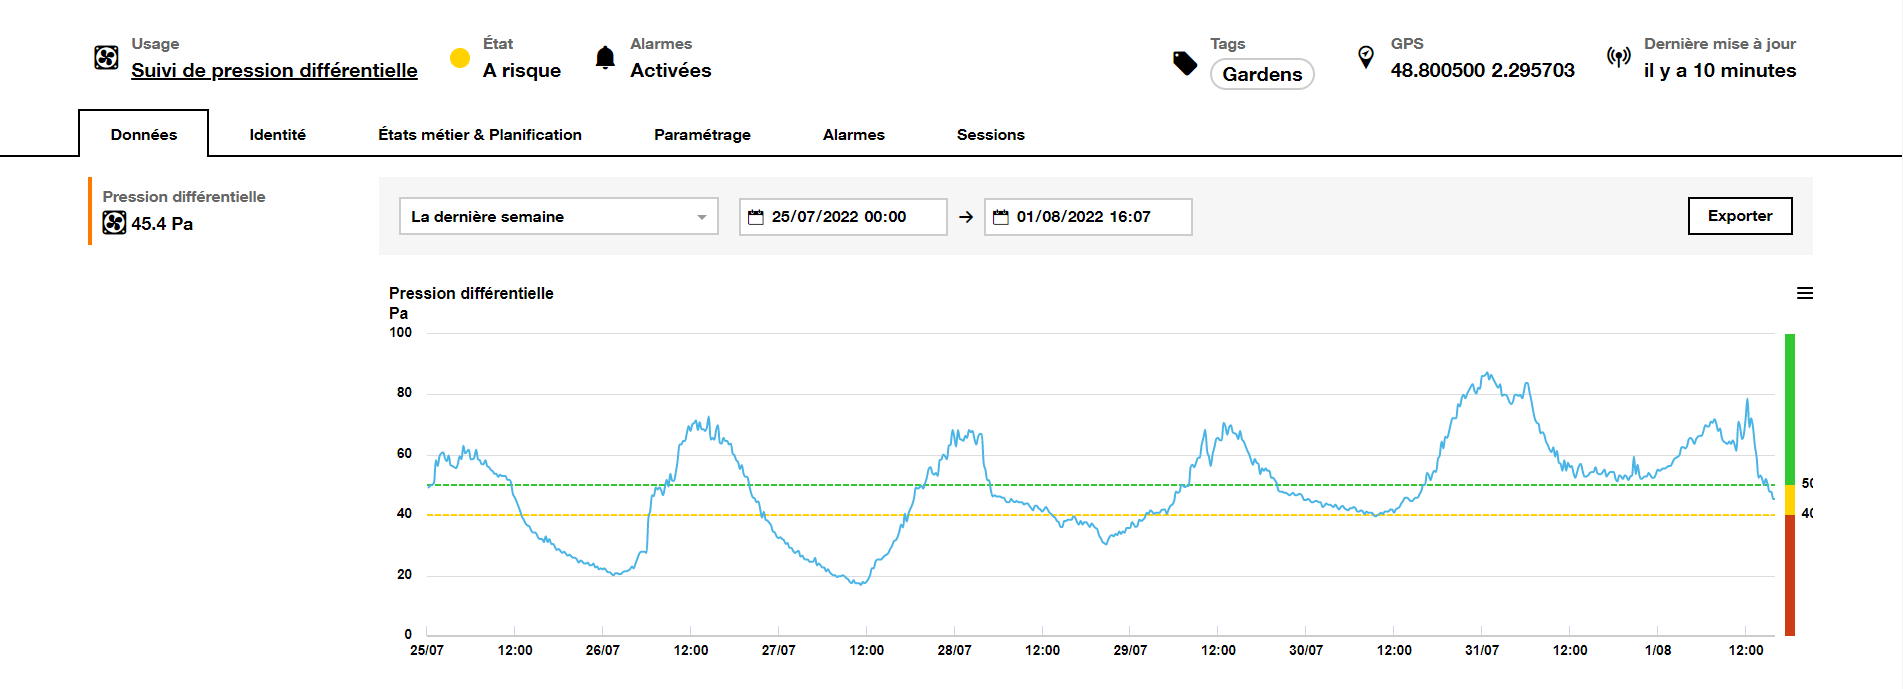
Task: Click the start date calendar icon
Action: tap(756, 217)
